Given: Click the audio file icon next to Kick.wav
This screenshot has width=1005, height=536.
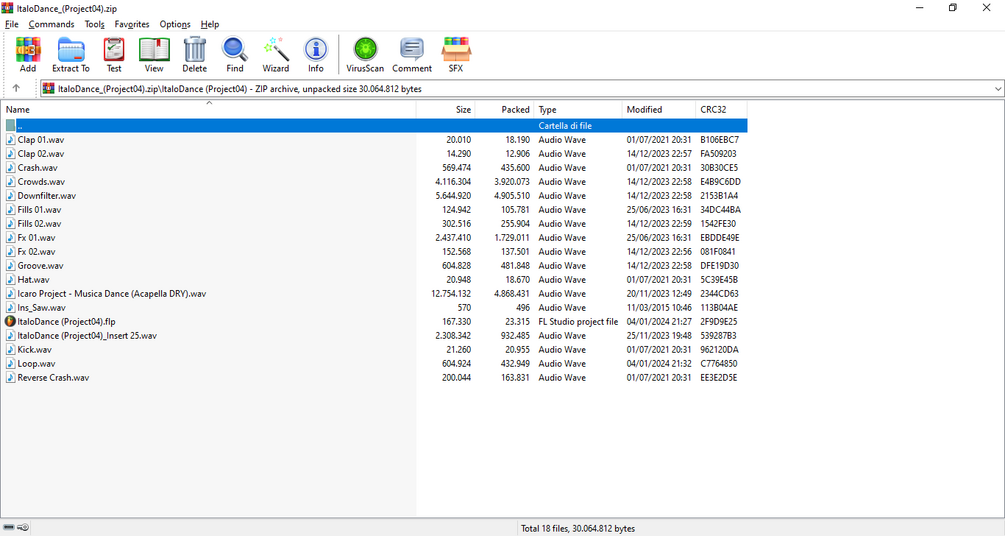Looking at the screenshot, I should pyautogui.click(x=11, y=349).
